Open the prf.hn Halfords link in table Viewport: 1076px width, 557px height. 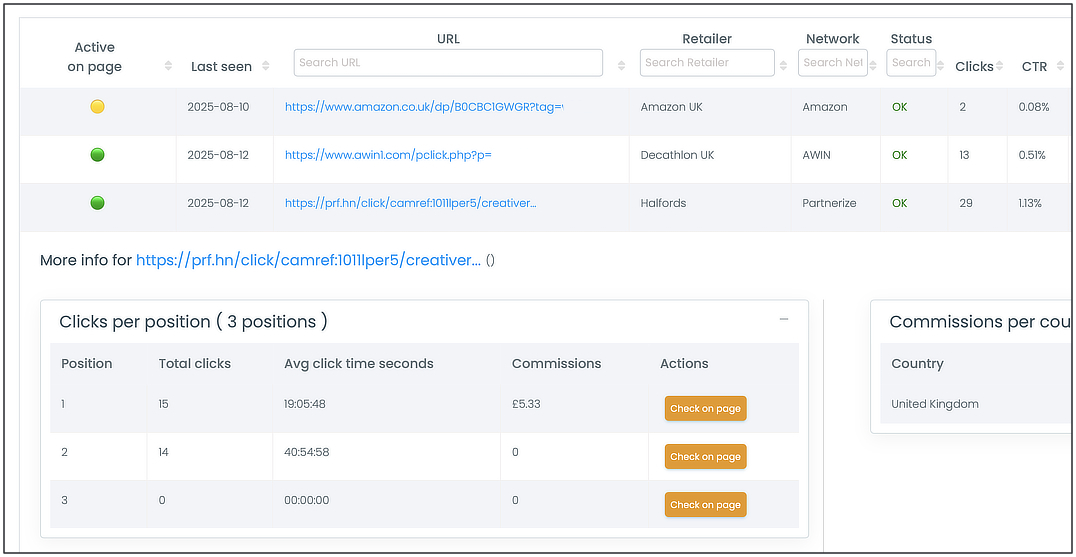pyautogui.click(x=410, y=203)
